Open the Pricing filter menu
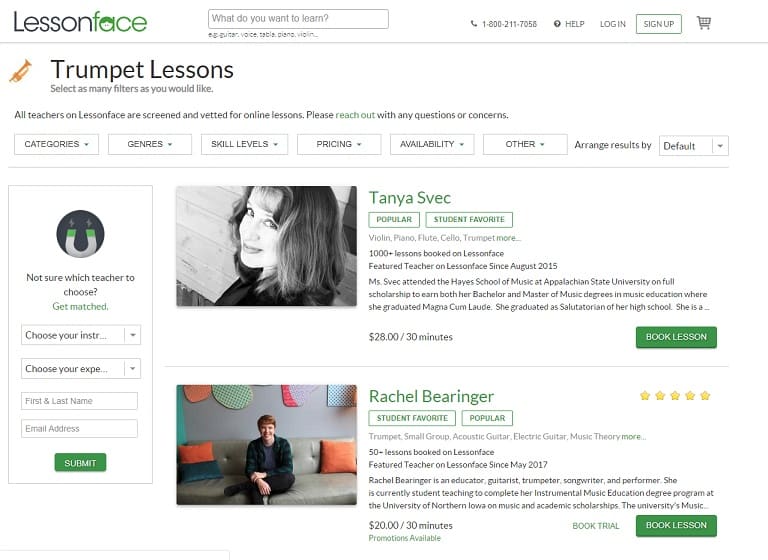Image resolution: width=768 pixels, height=560 pixels. pos(339,144)
